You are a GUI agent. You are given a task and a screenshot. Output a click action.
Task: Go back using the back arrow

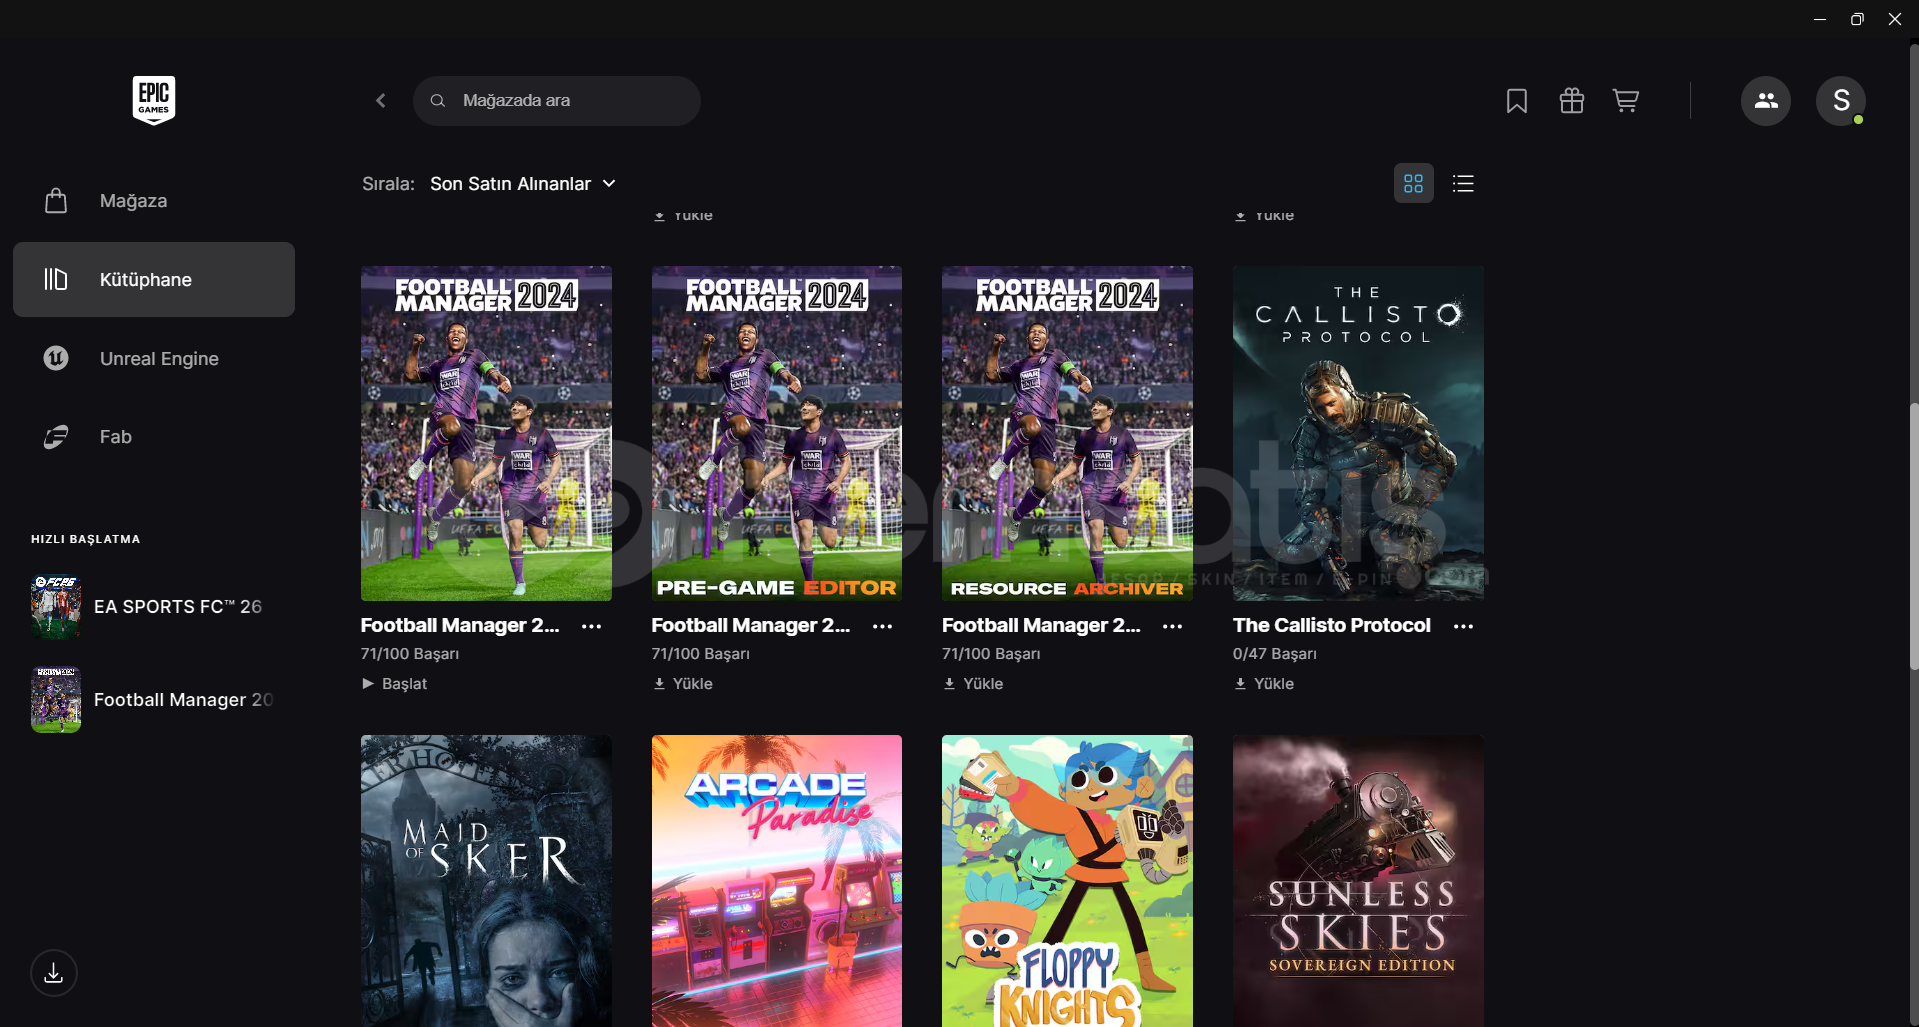pos(381,101)
